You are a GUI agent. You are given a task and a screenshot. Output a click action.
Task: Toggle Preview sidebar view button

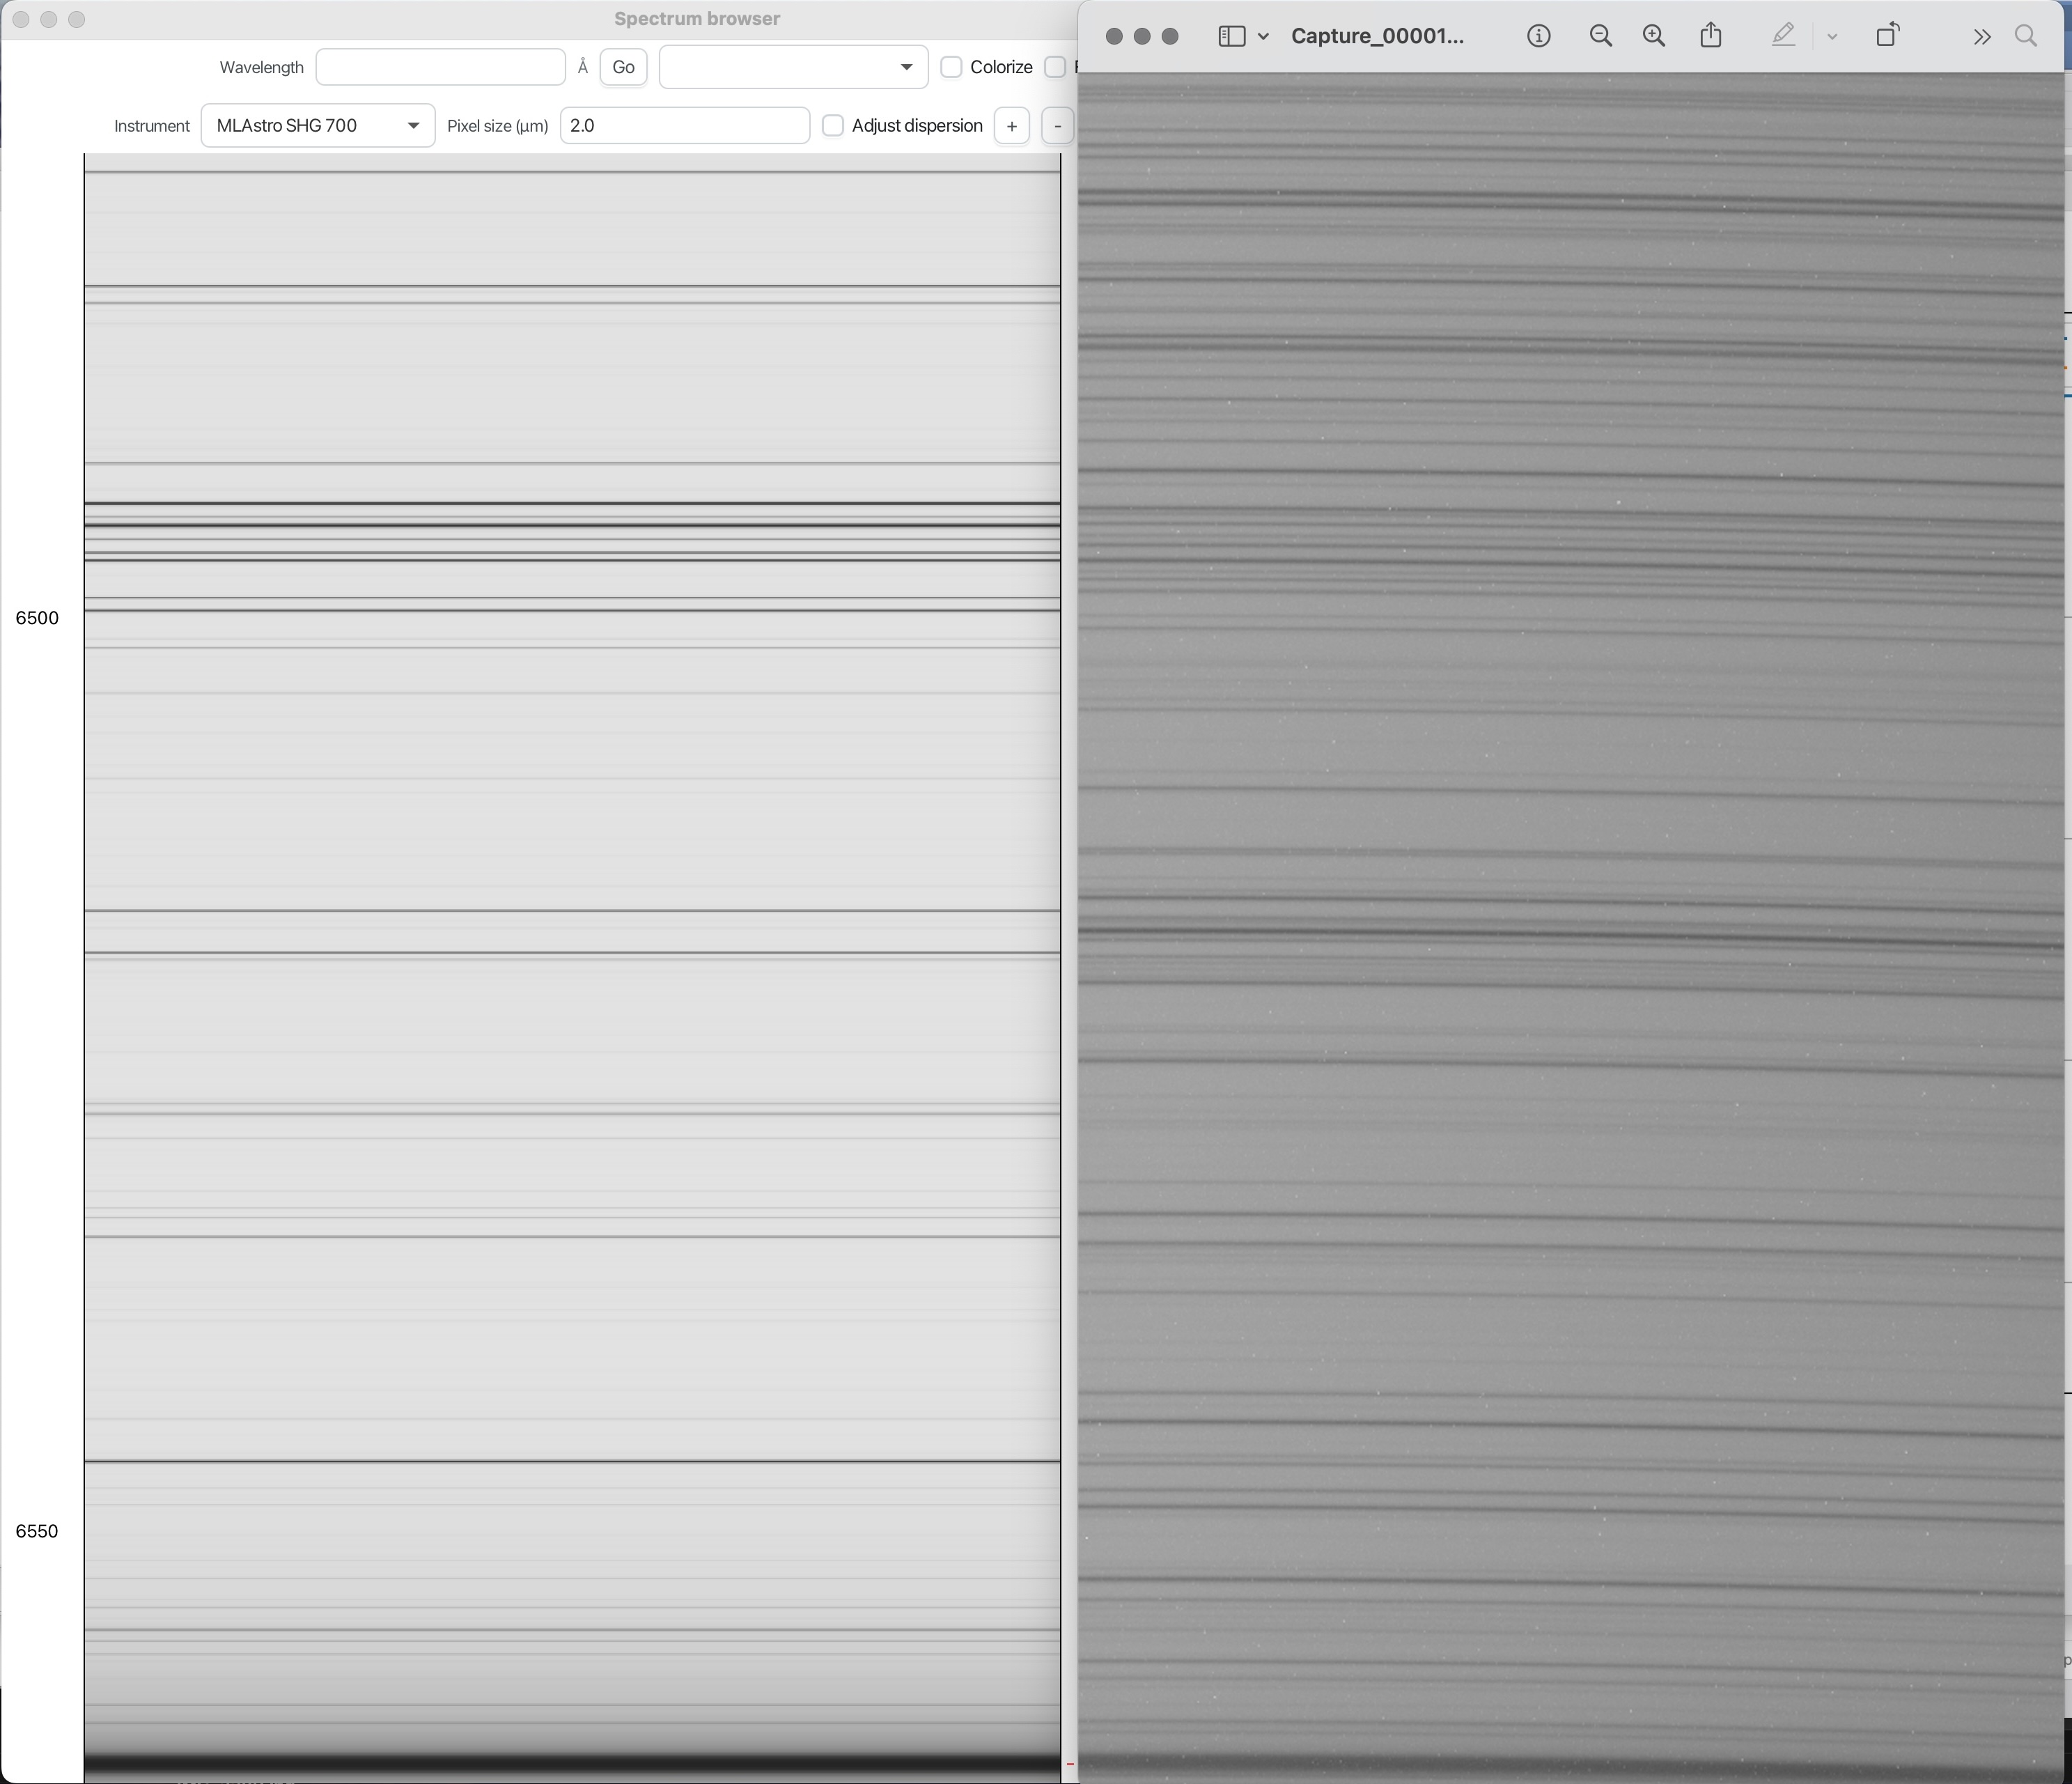1231,36
